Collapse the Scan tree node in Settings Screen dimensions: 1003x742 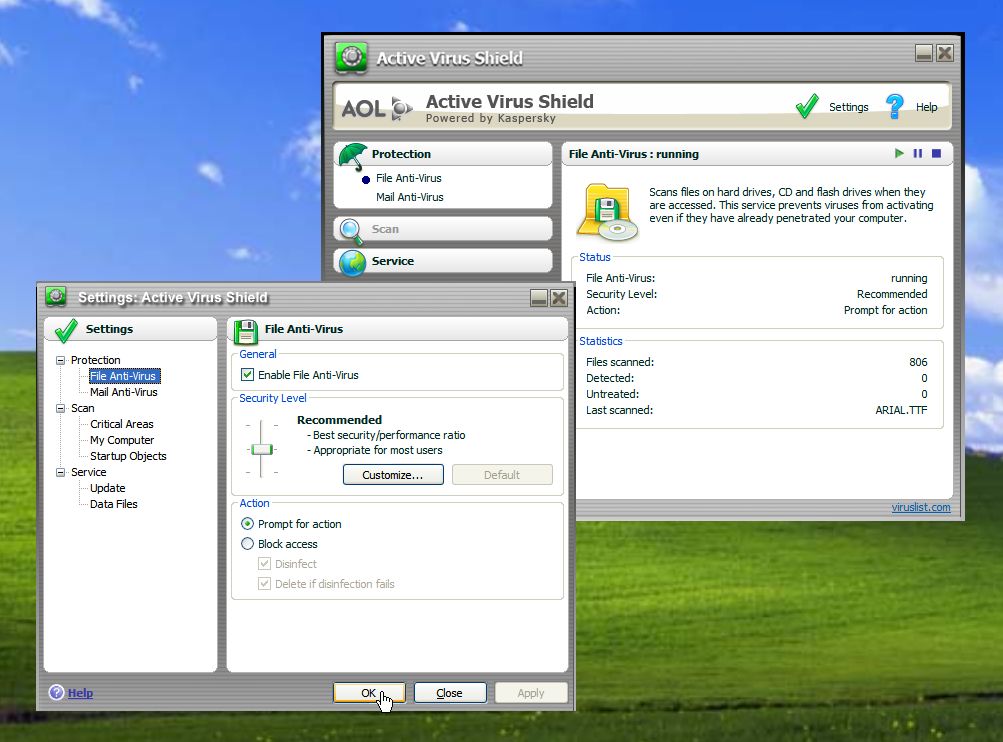tap(61, 408)
